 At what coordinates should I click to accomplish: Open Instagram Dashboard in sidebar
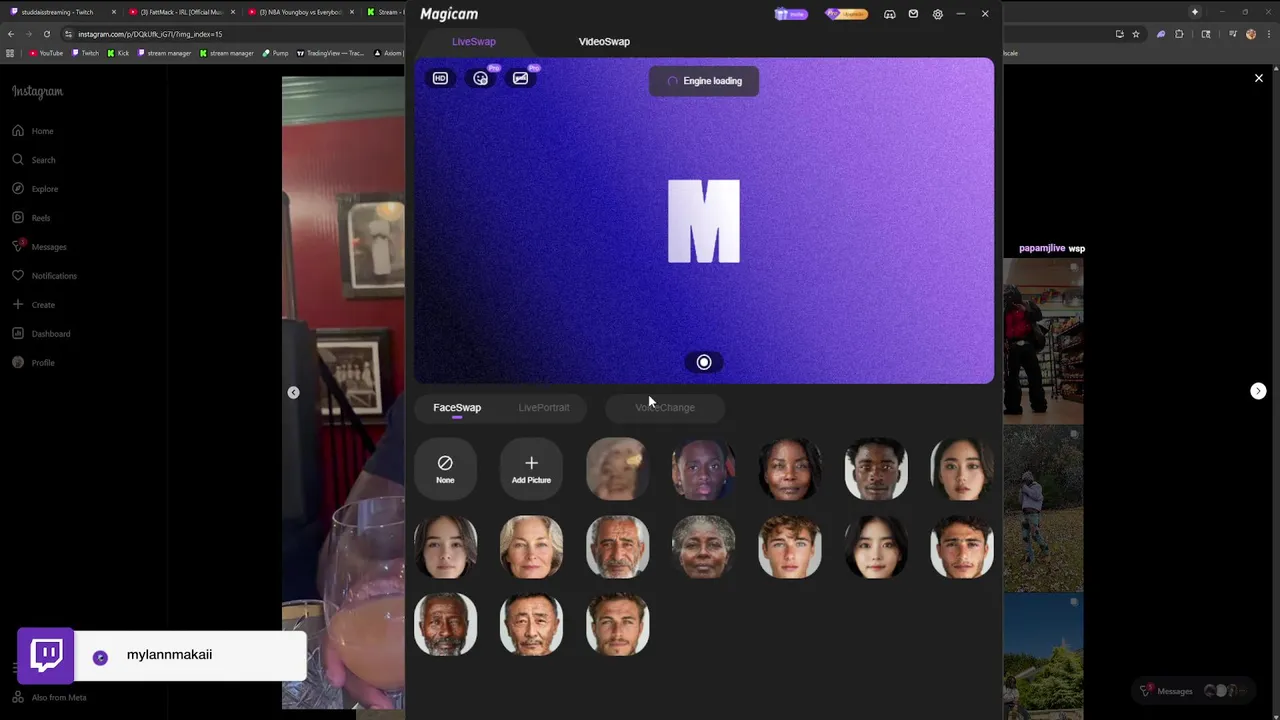41,334
